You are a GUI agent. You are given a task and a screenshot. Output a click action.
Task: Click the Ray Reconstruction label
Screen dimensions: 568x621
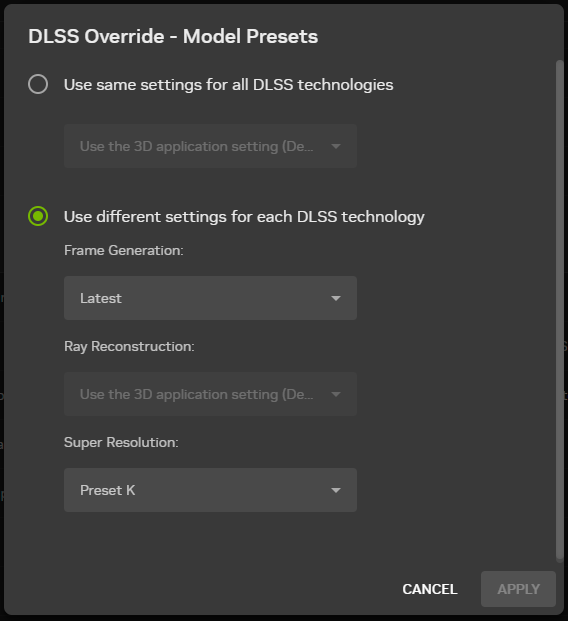(129, 347)
